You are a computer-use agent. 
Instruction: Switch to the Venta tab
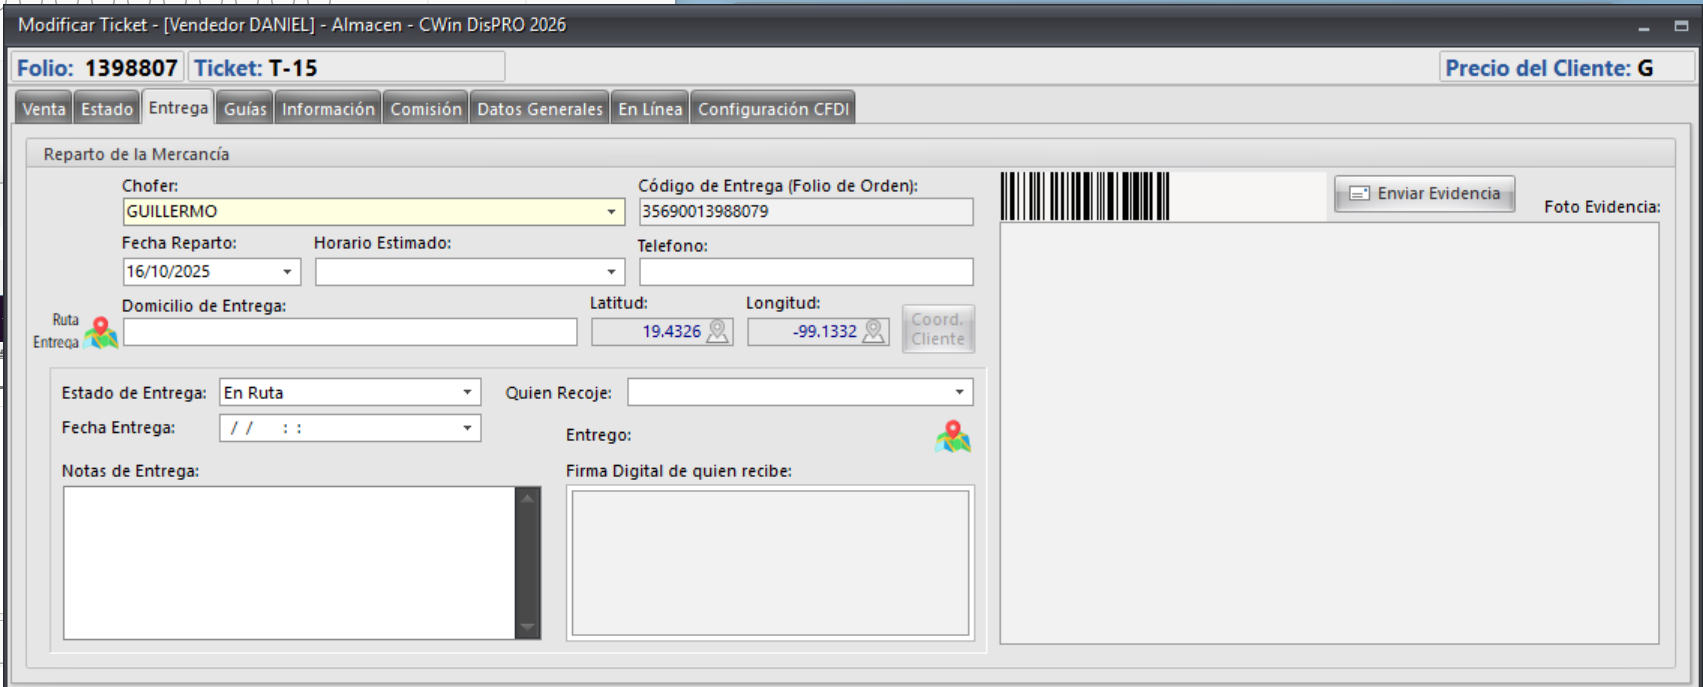coord(44,109)
